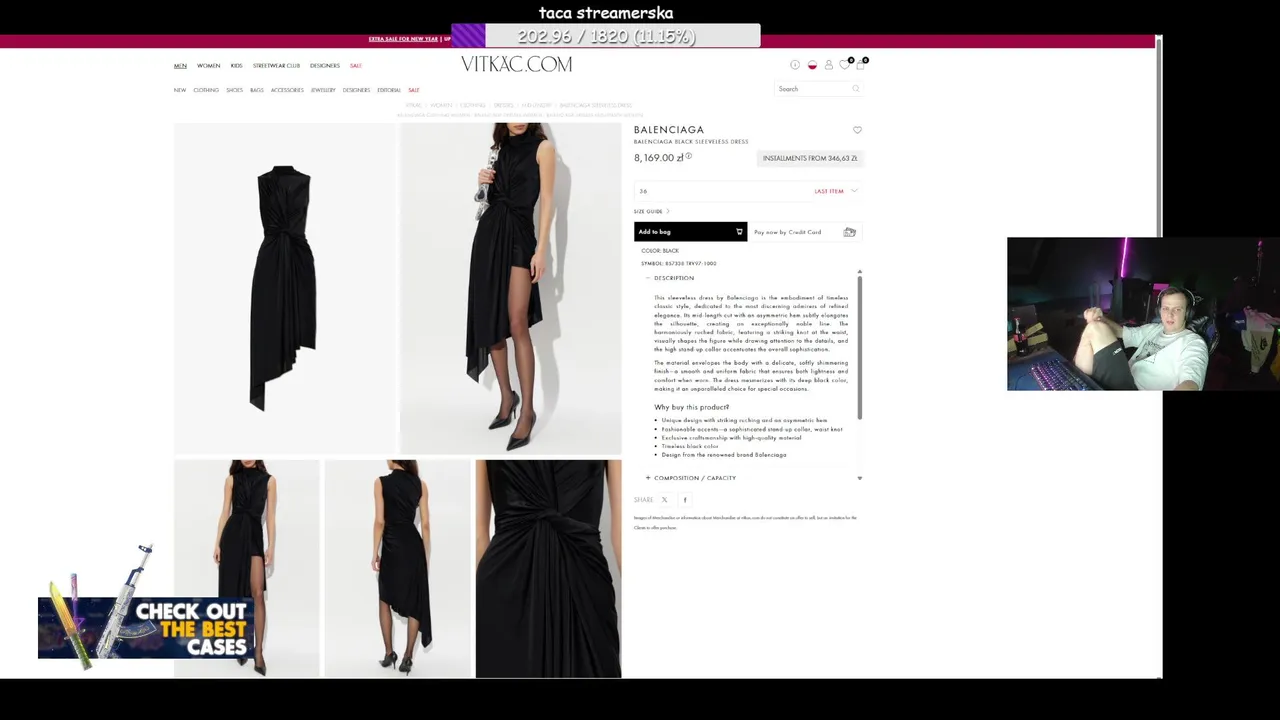This screenshot has height=720, width=1280.
Task: Add dress to wishlist with heart icon
Action: tap(857, 130)
